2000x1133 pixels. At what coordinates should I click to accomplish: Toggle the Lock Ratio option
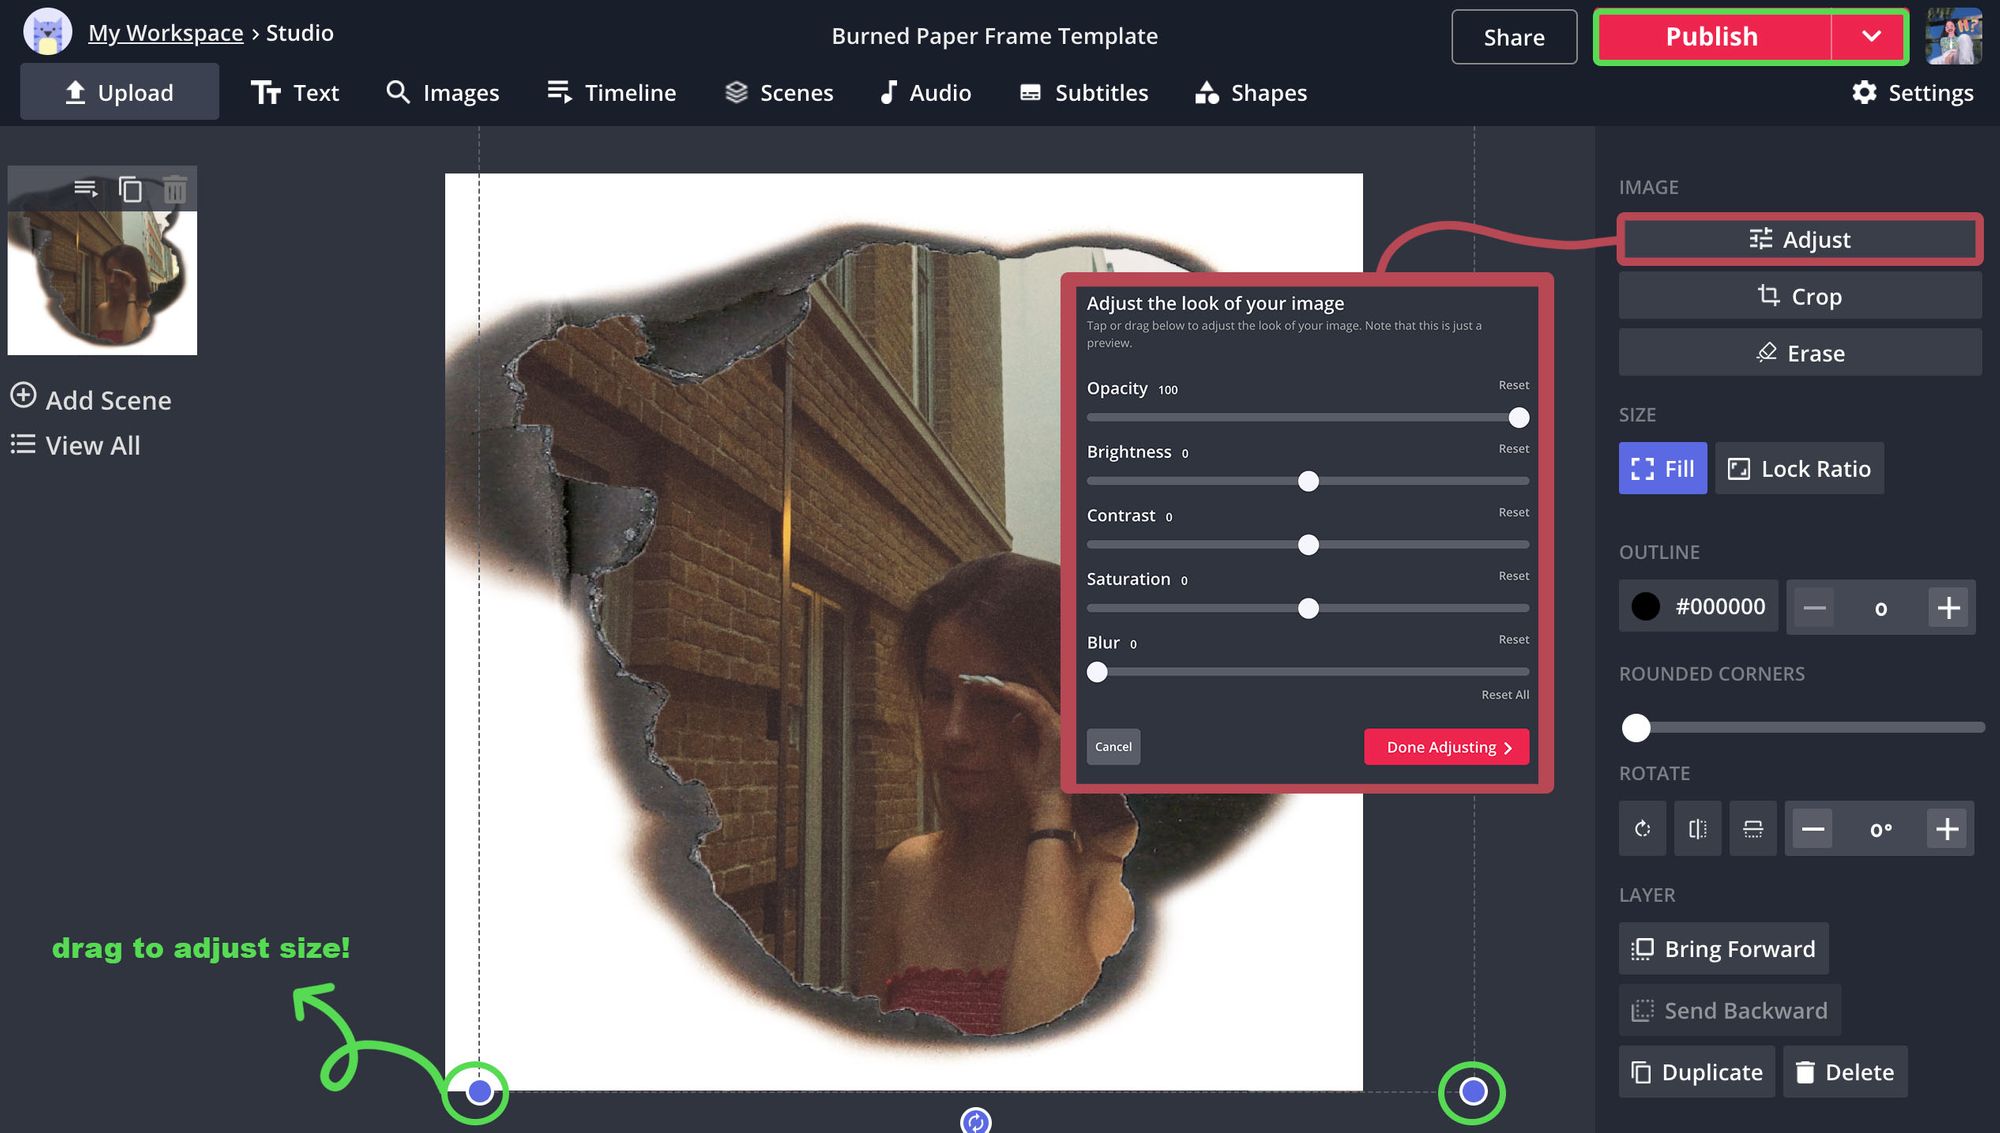pyautogui.click(x=1799, y=469)
